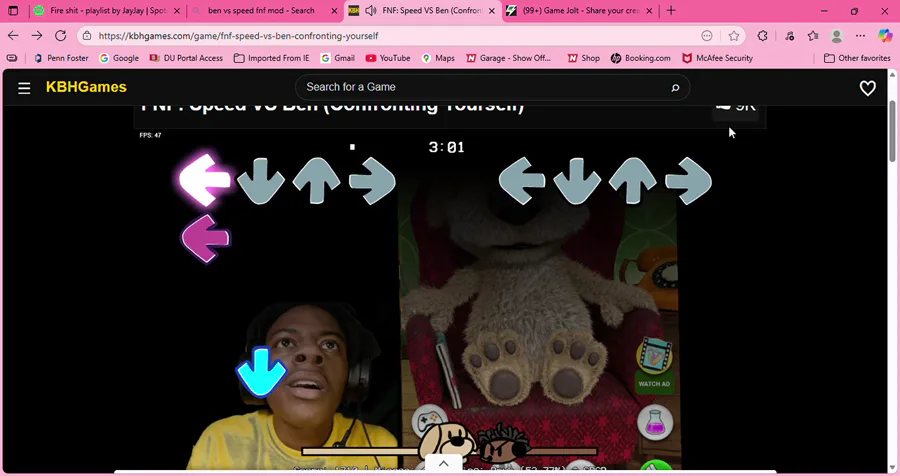The image size is (900, 476).
Task: Open the McAfee Security bookmark
Action: coord(717,58)
